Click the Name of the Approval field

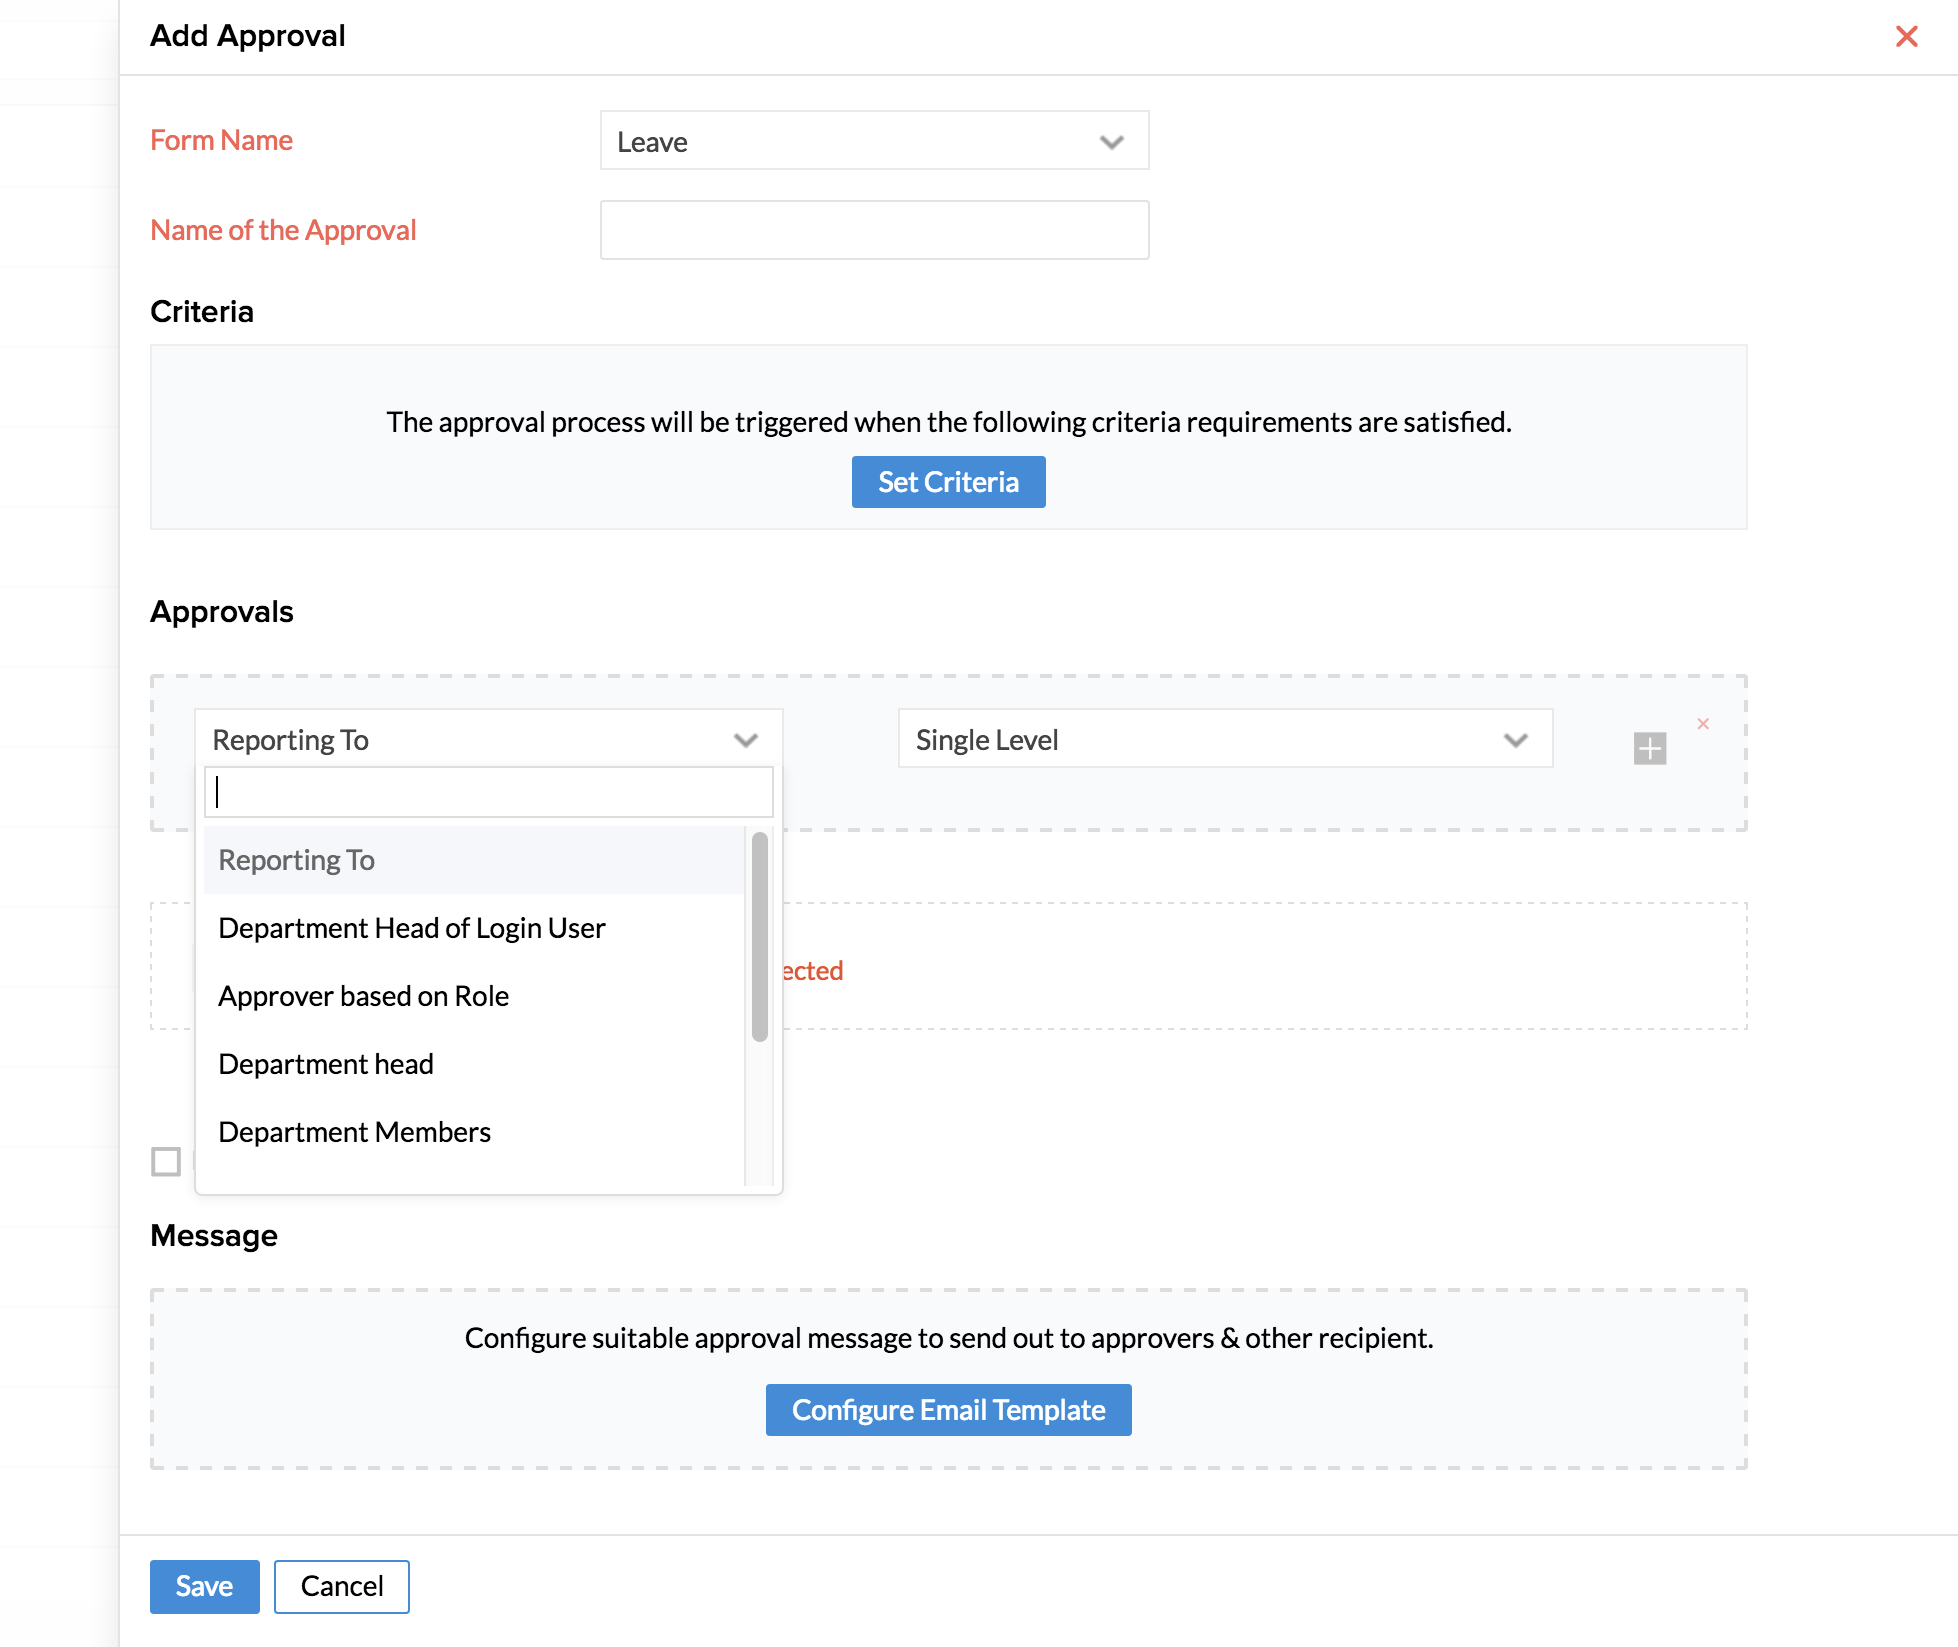(x=873, y=230)
